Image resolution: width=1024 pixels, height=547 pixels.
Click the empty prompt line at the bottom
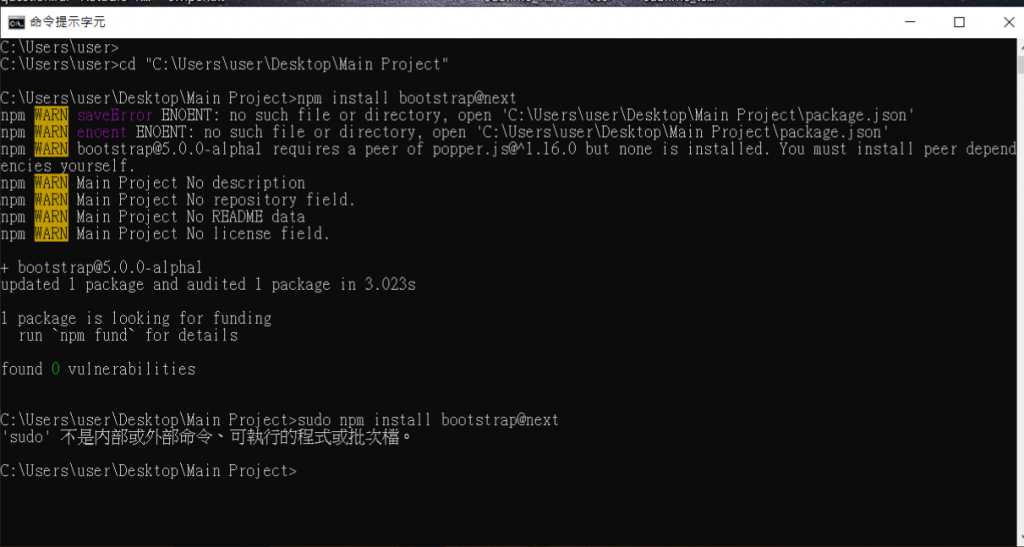[148, 471]
